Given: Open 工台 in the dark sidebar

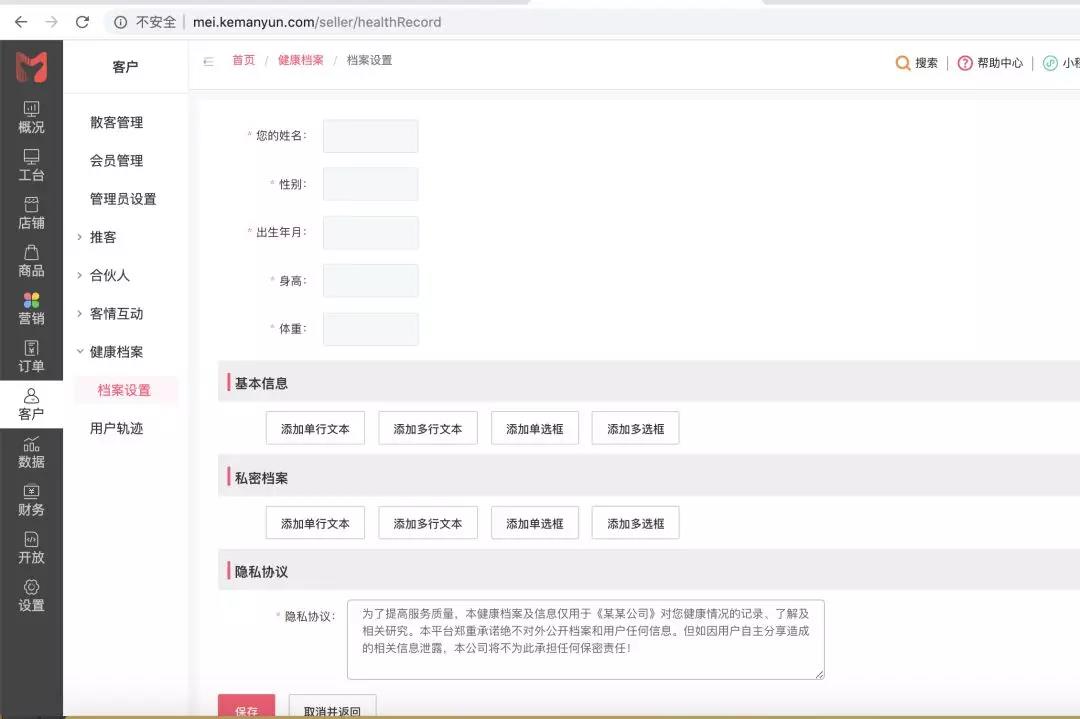Looking at the screenshot, I should coord(31,165).
